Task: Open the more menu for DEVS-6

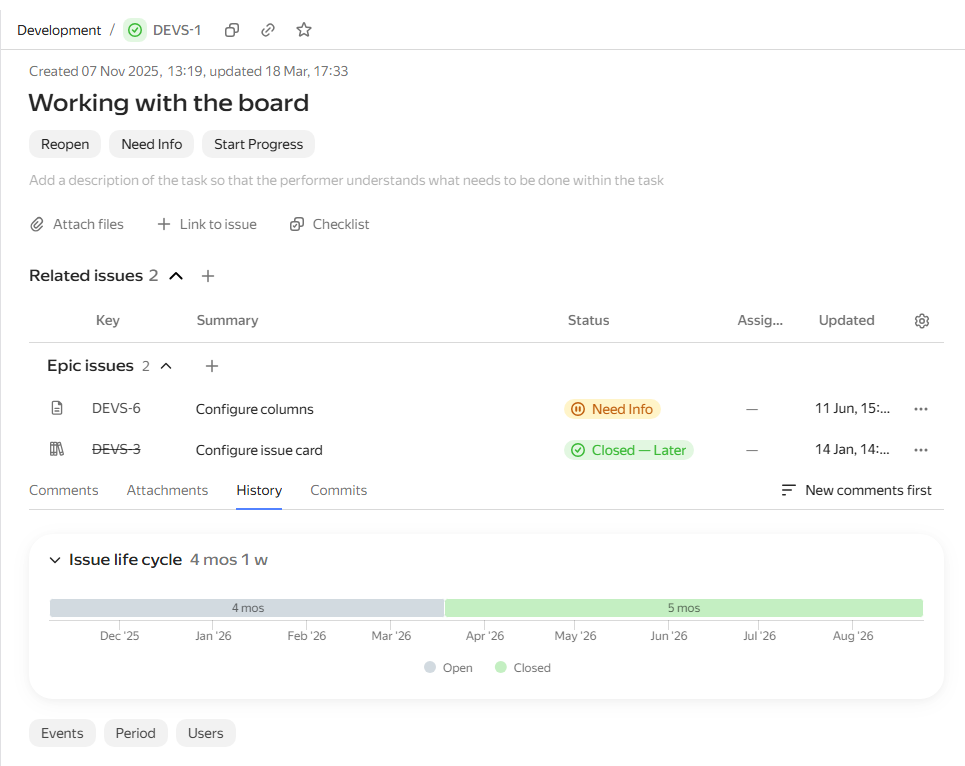Action: [x=921, y=409]
